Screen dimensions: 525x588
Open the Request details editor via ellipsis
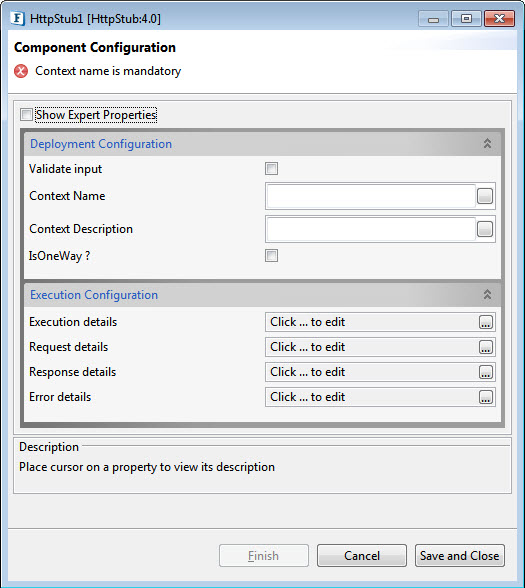coord(486,347)
